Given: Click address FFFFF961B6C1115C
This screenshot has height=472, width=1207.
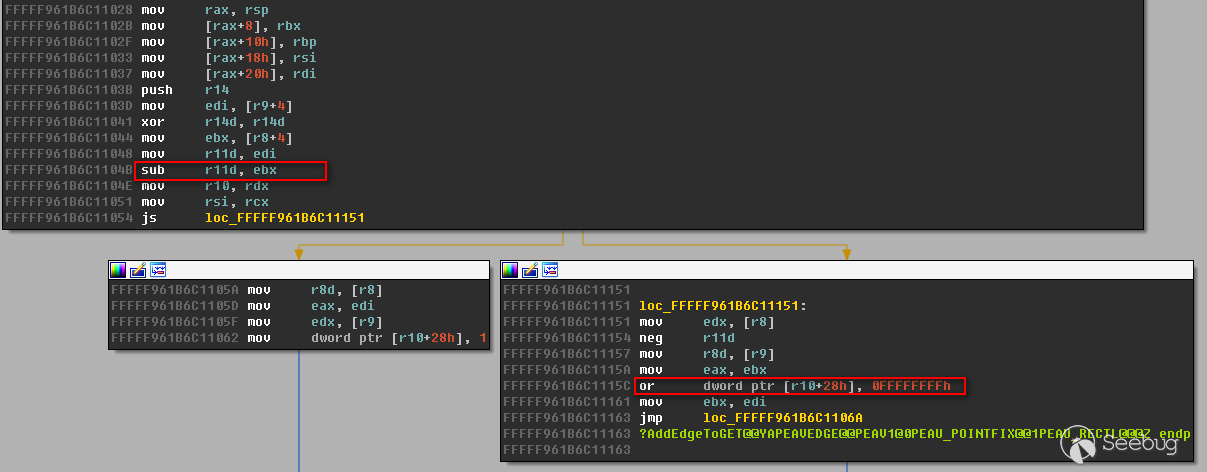Looking at the screenshot, I should pyautogui.click(x=567, y=386).
